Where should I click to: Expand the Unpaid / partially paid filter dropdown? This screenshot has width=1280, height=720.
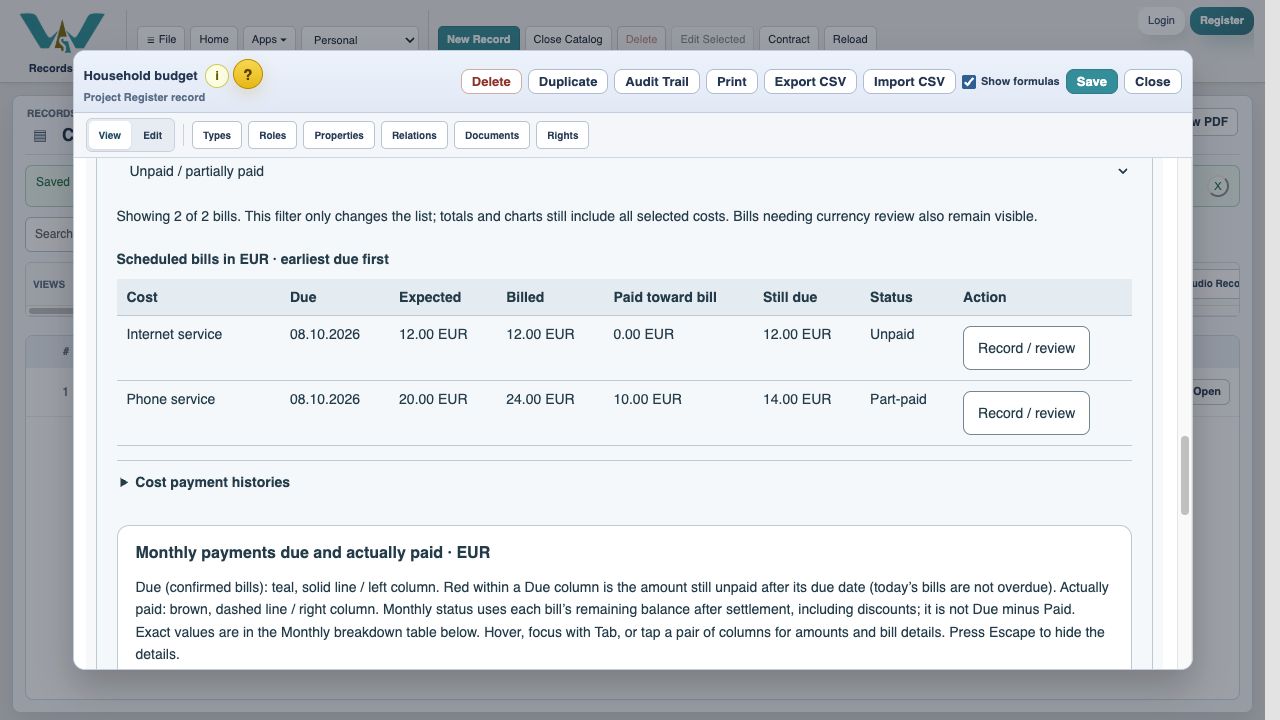624,171
